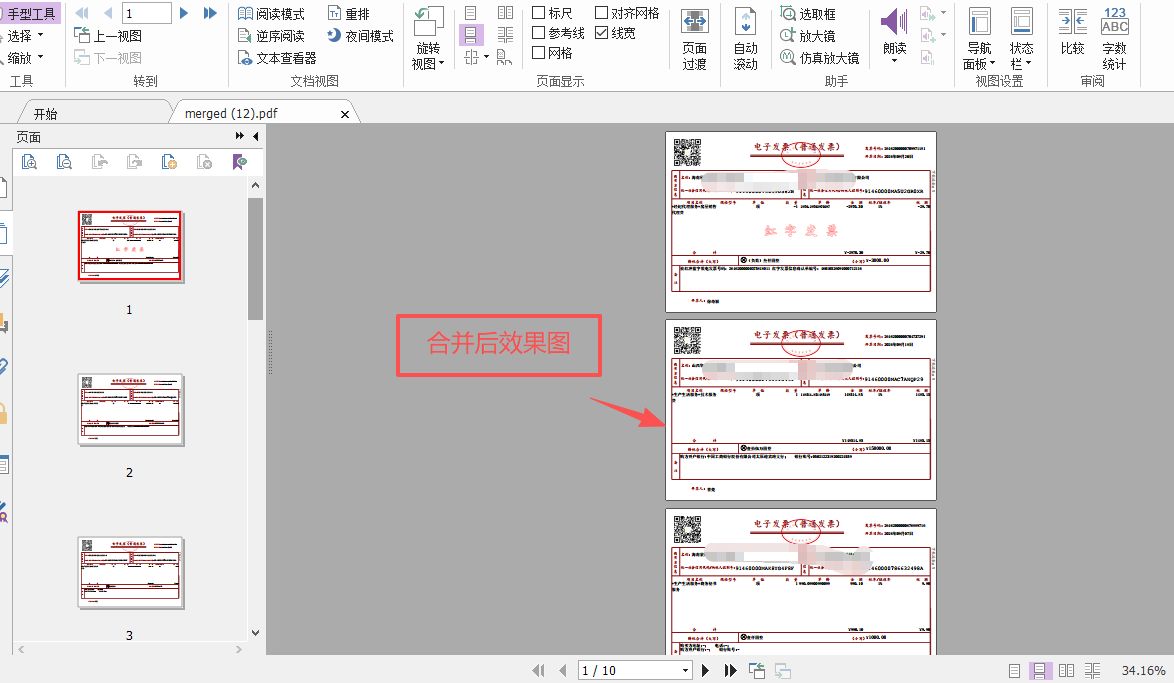The width and height of the screenshot is (1174, 683).
Task: Select continuous page layout icon
Action: pyautogui.click(x=470, y=35)
